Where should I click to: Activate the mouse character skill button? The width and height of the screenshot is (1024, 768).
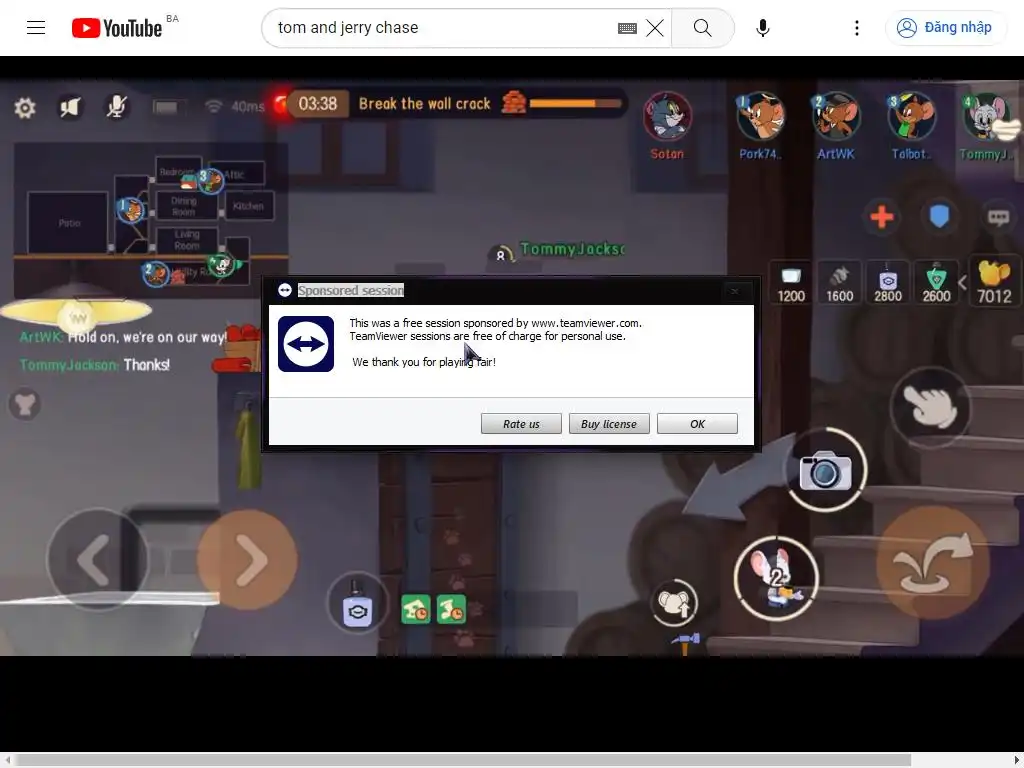coord(776,578)
